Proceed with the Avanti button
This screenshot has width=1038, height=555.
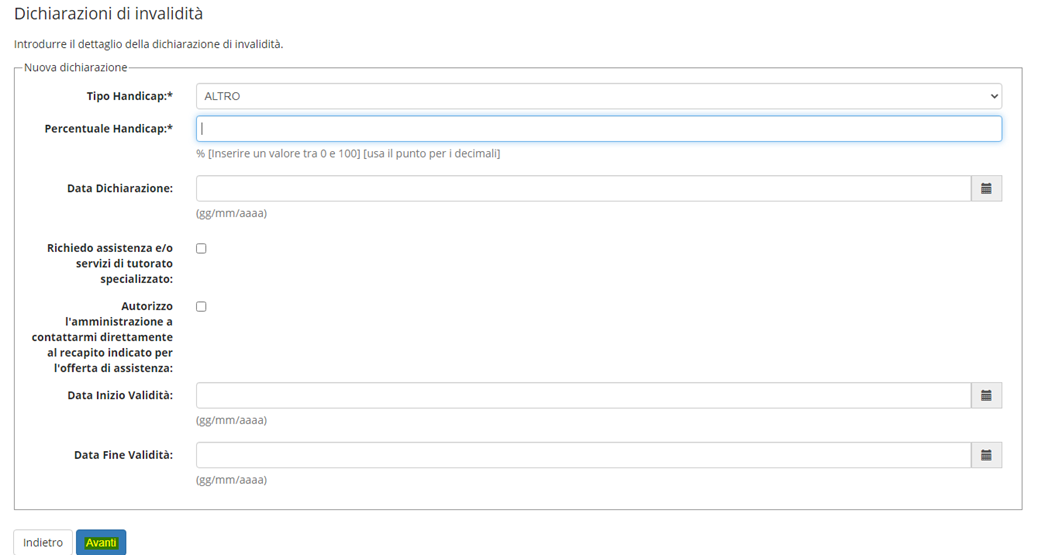[x=101, y=542]
